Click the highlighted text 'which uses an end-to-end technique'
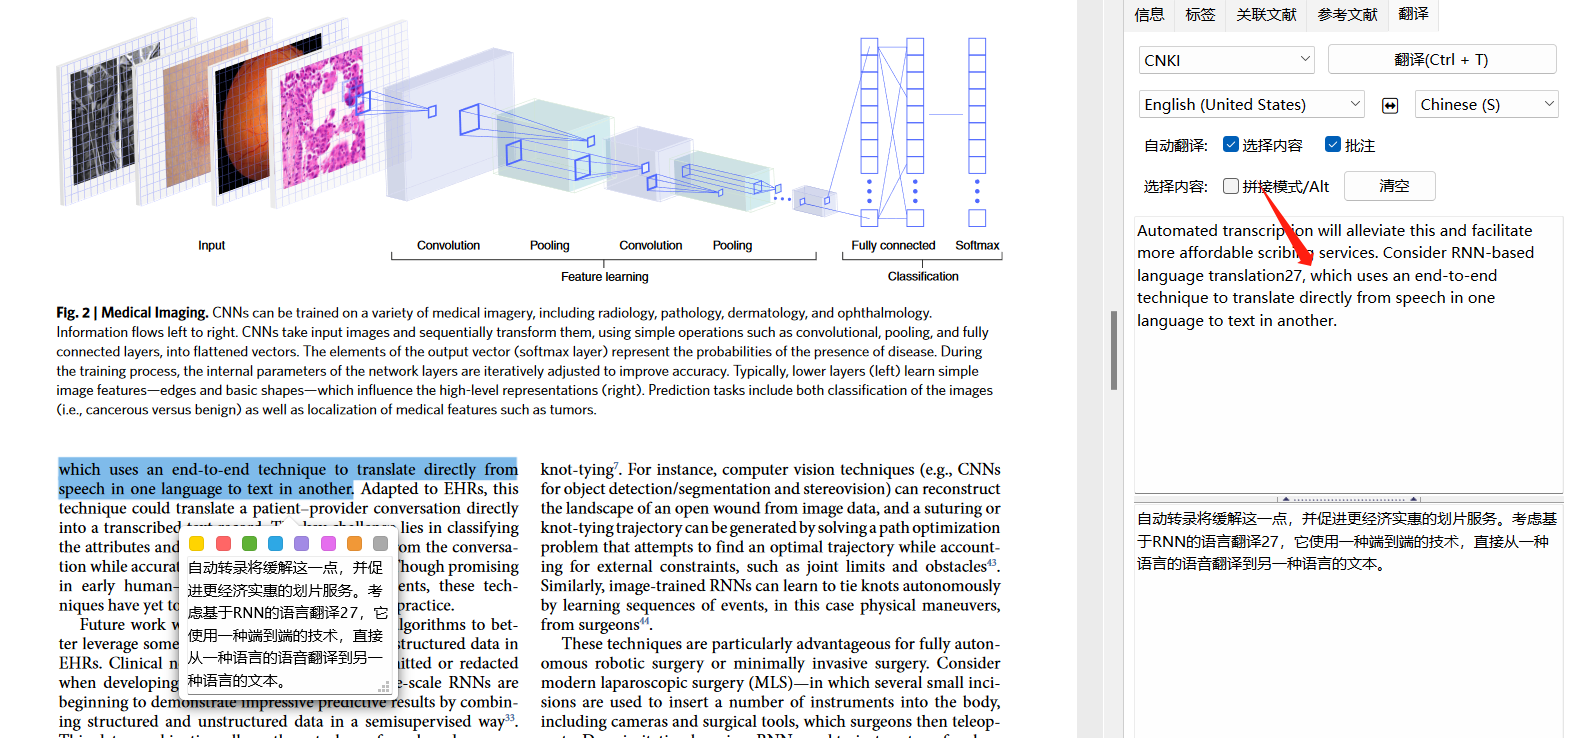This screenshot has width=1574, height=738. coord(196,469)
